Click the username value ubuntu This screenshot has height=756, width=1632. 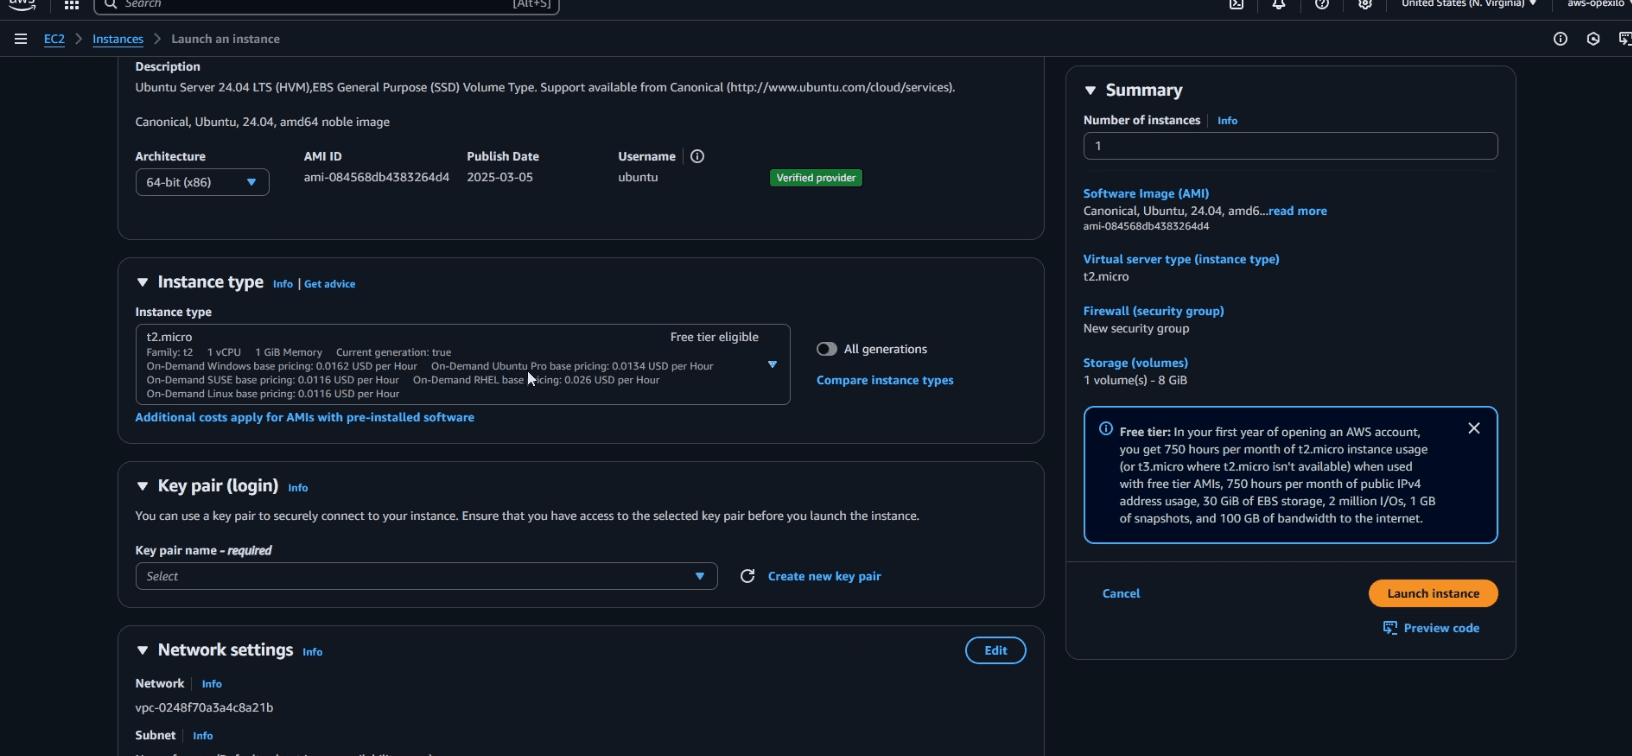coord(638,177)
